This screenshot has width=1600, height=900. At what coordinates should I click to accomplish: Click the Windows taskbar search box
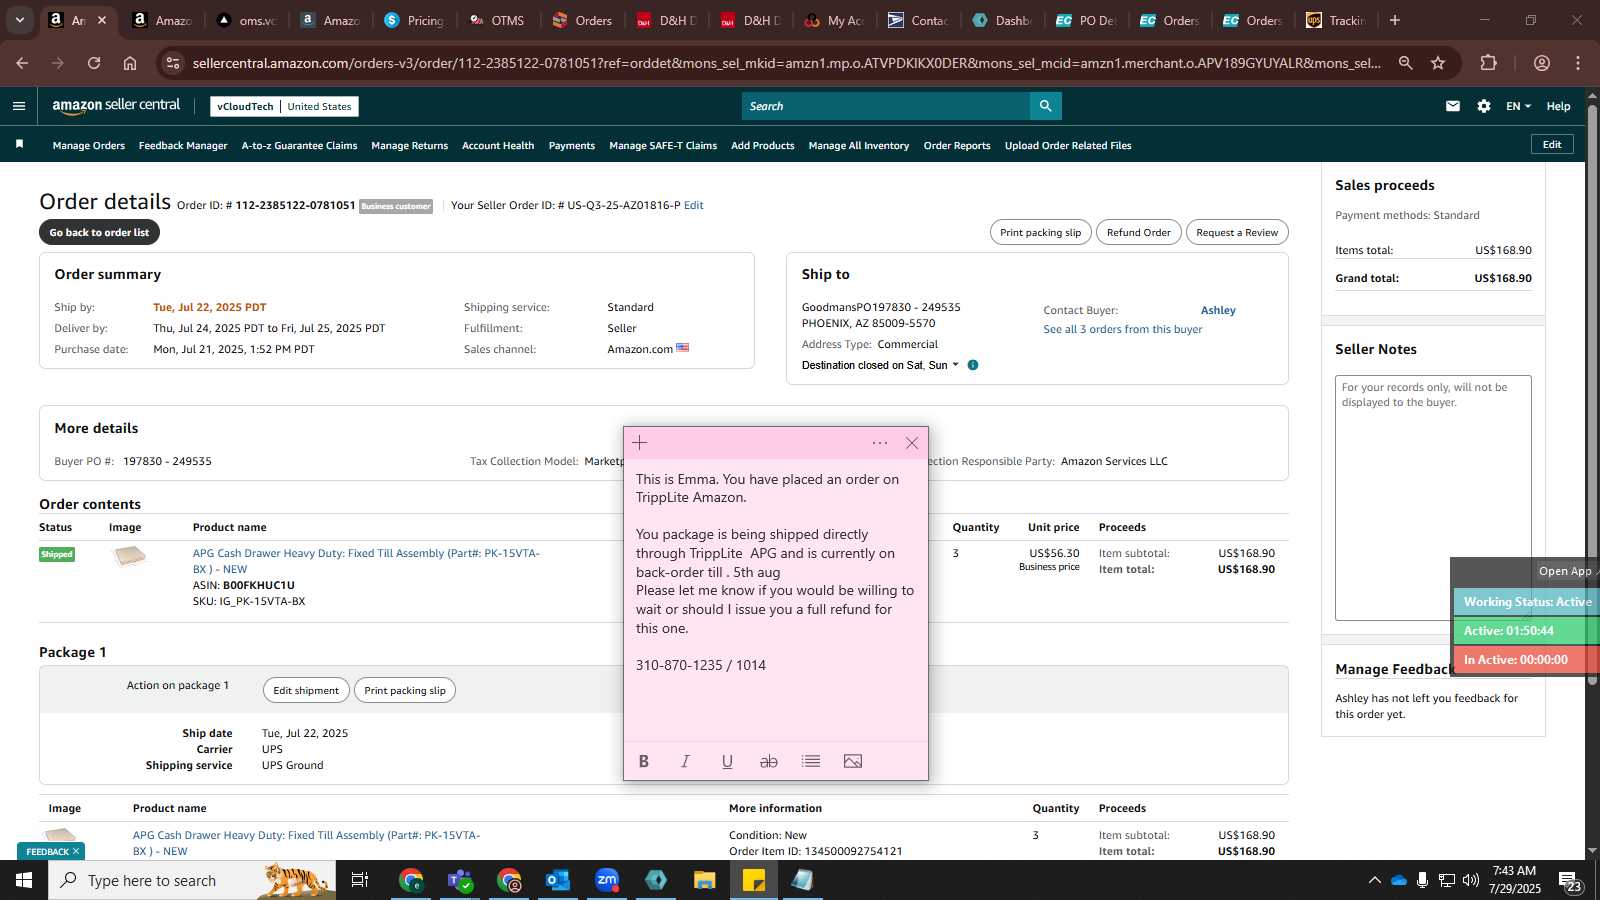tap(190, 880)
